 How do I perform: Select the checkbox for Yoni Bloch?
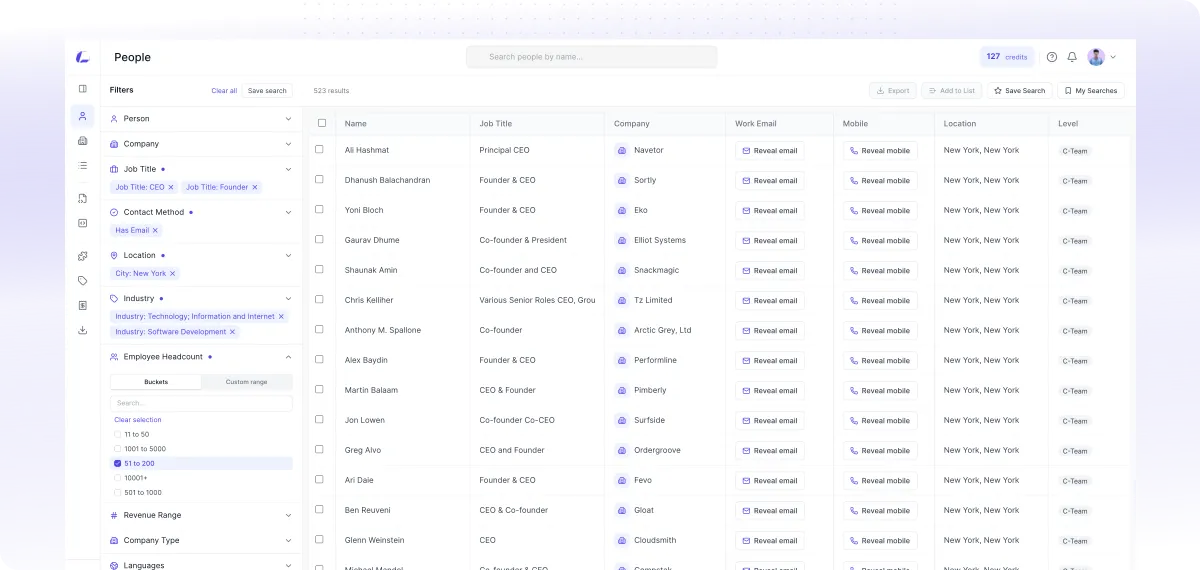[320, 209]
